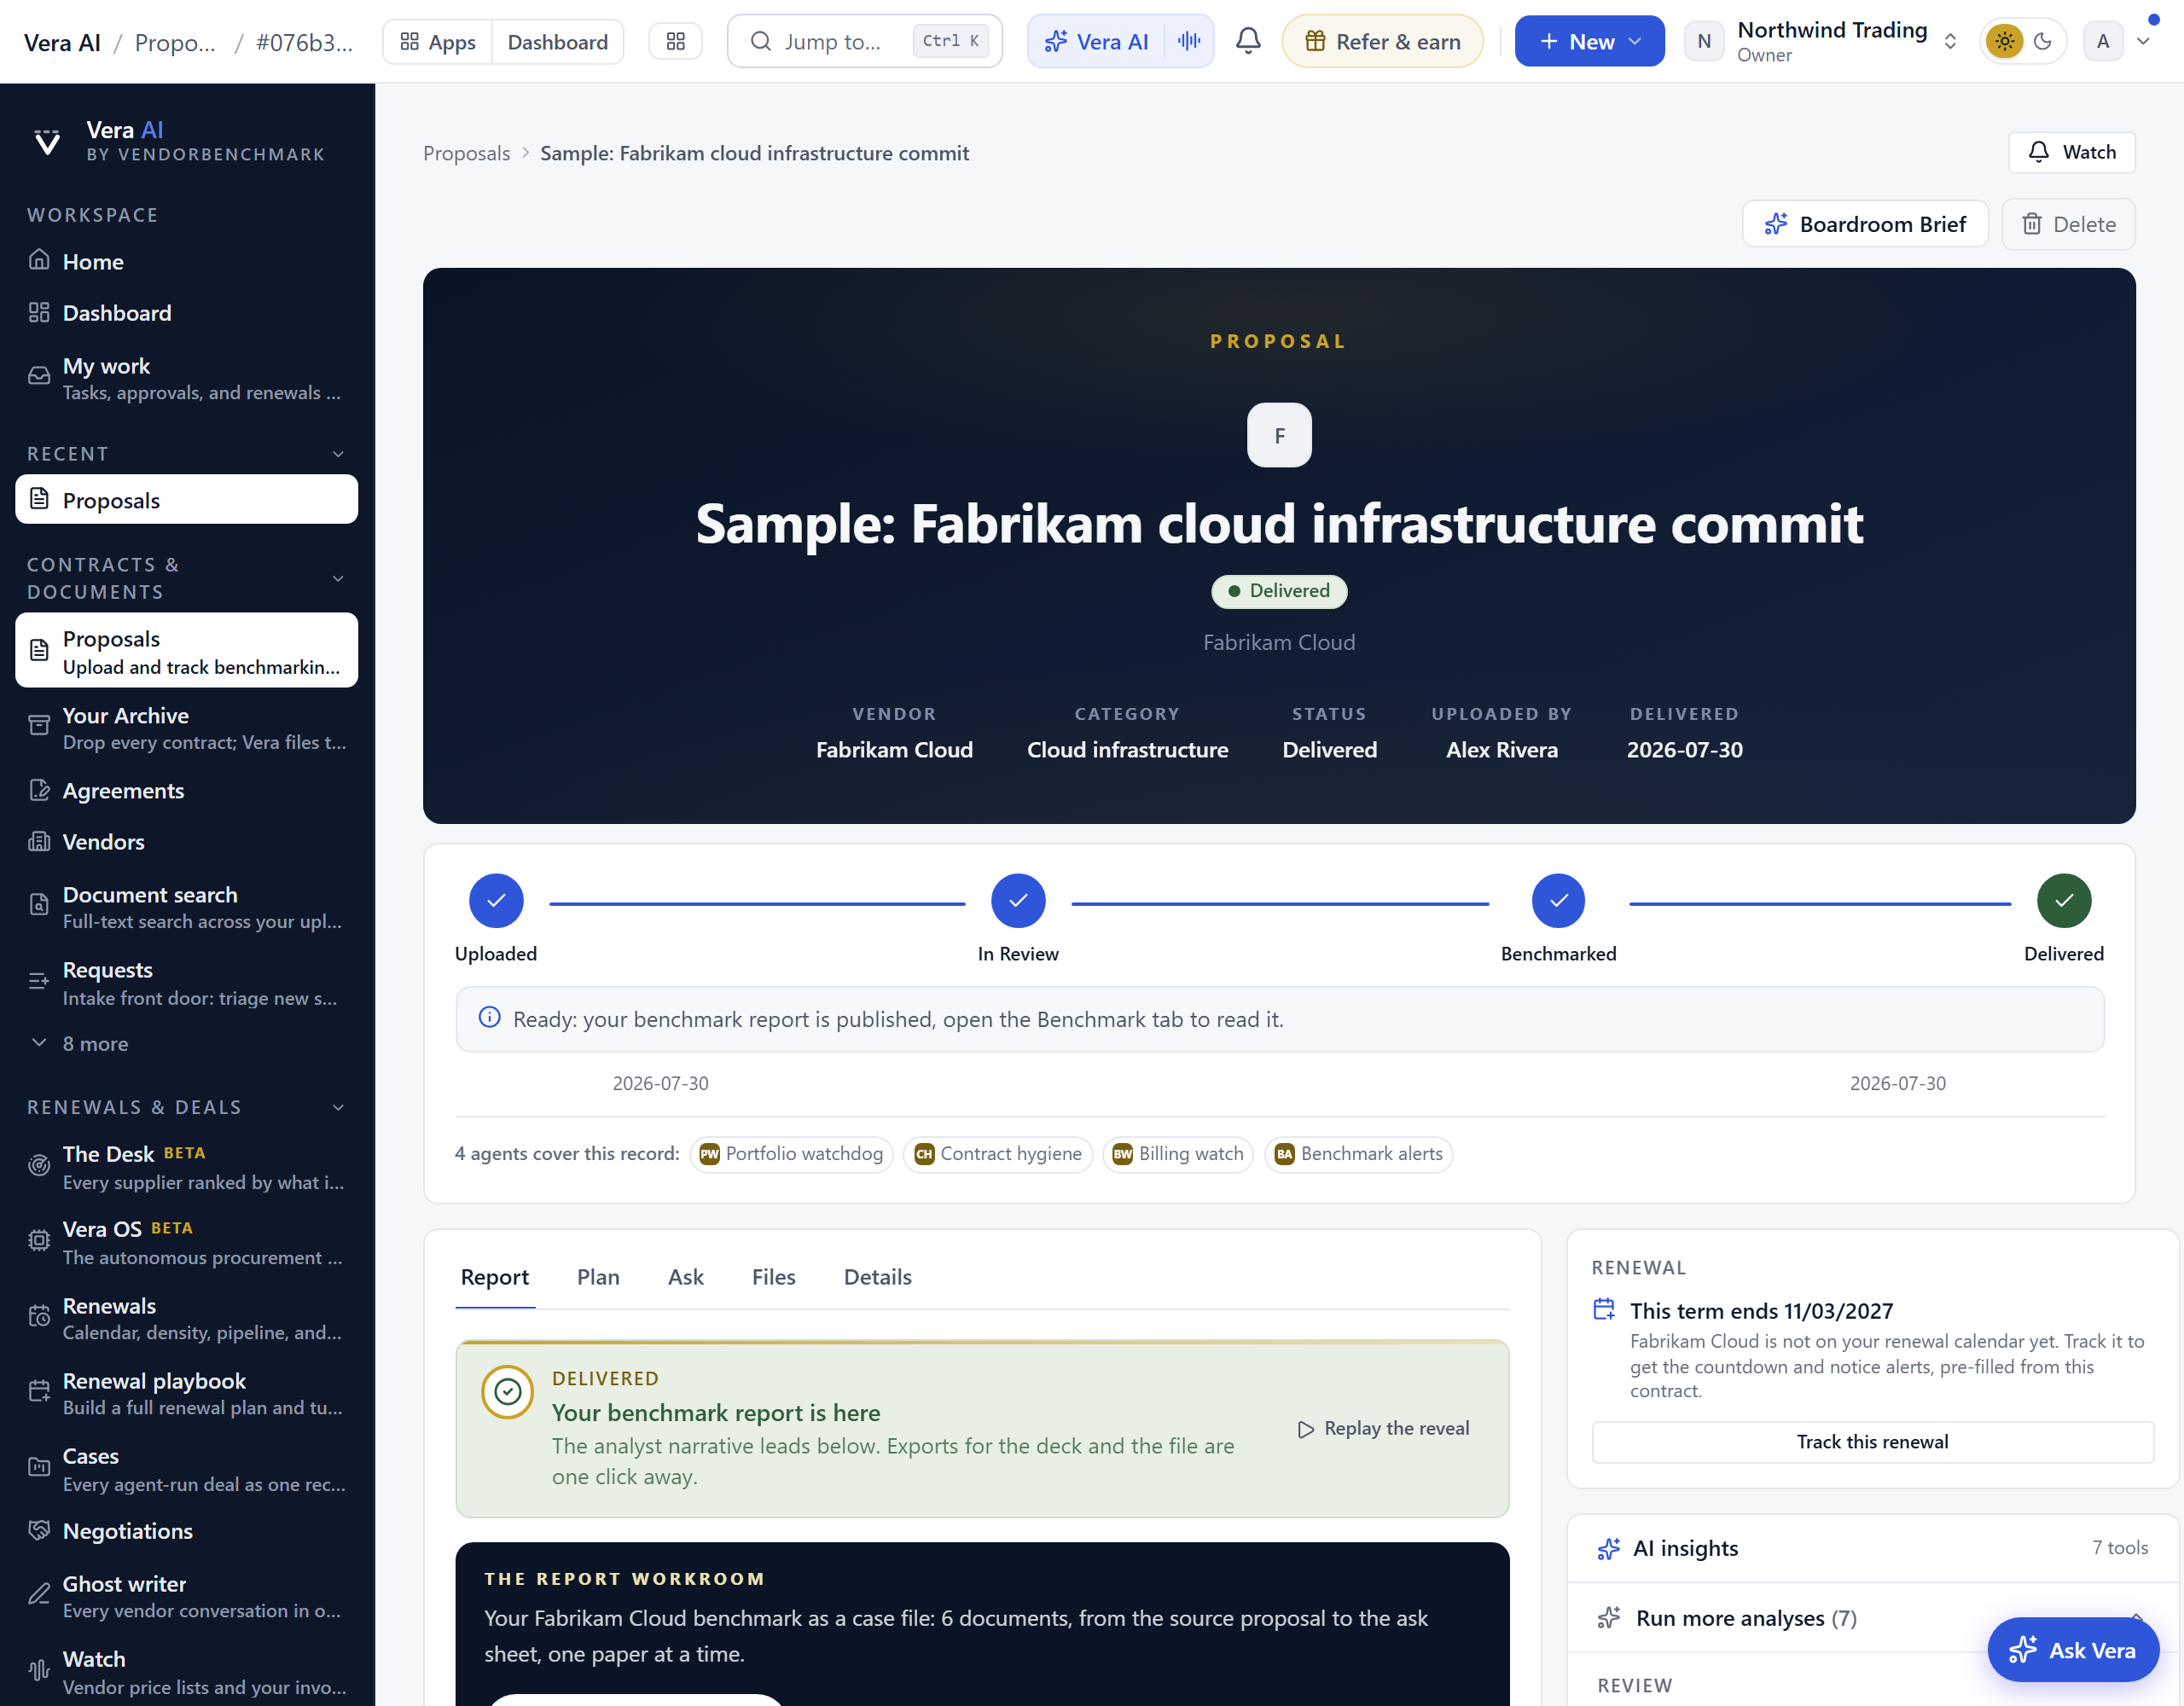Viewport: 2184px width, 1706px height.
Task: Click the Contract hygiene agent chip
Action: 997,1154
